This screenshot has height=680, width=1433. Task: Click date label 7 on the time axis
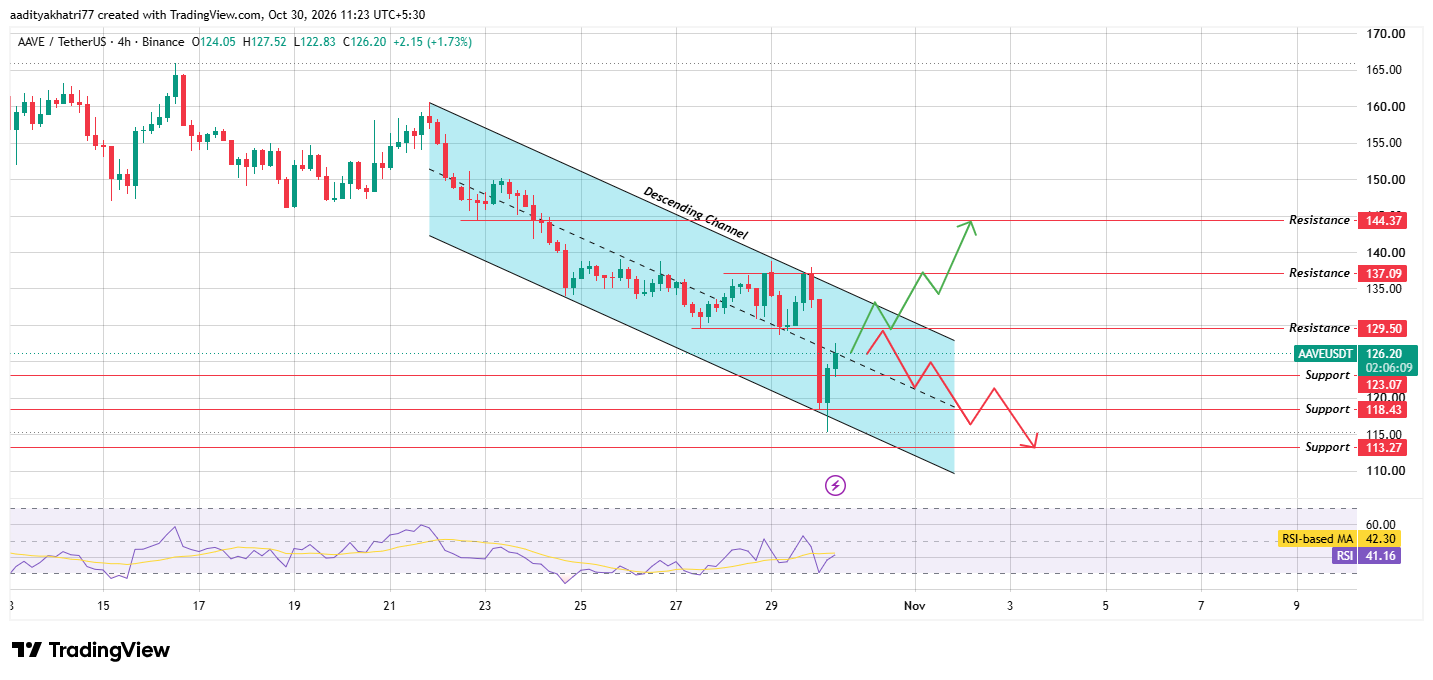[1201, 606]
